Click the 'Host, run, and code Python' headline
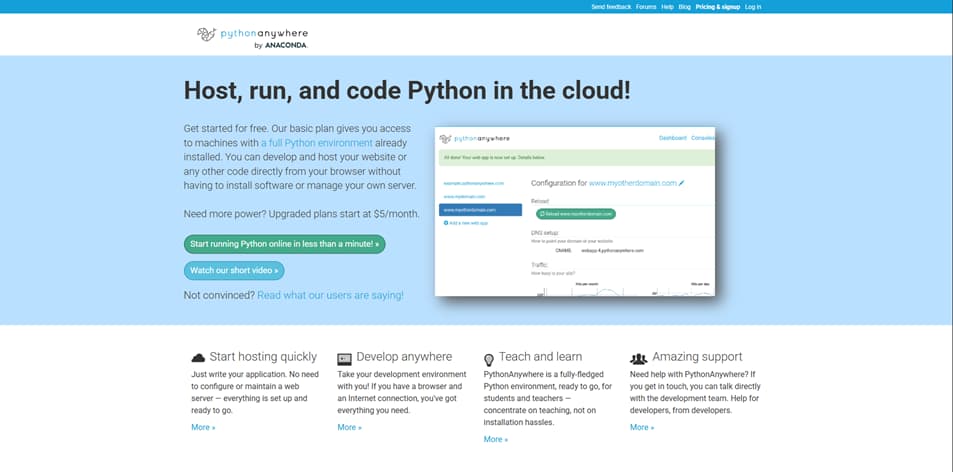Viewport: 953px width, 472px height. click(407, 91)
